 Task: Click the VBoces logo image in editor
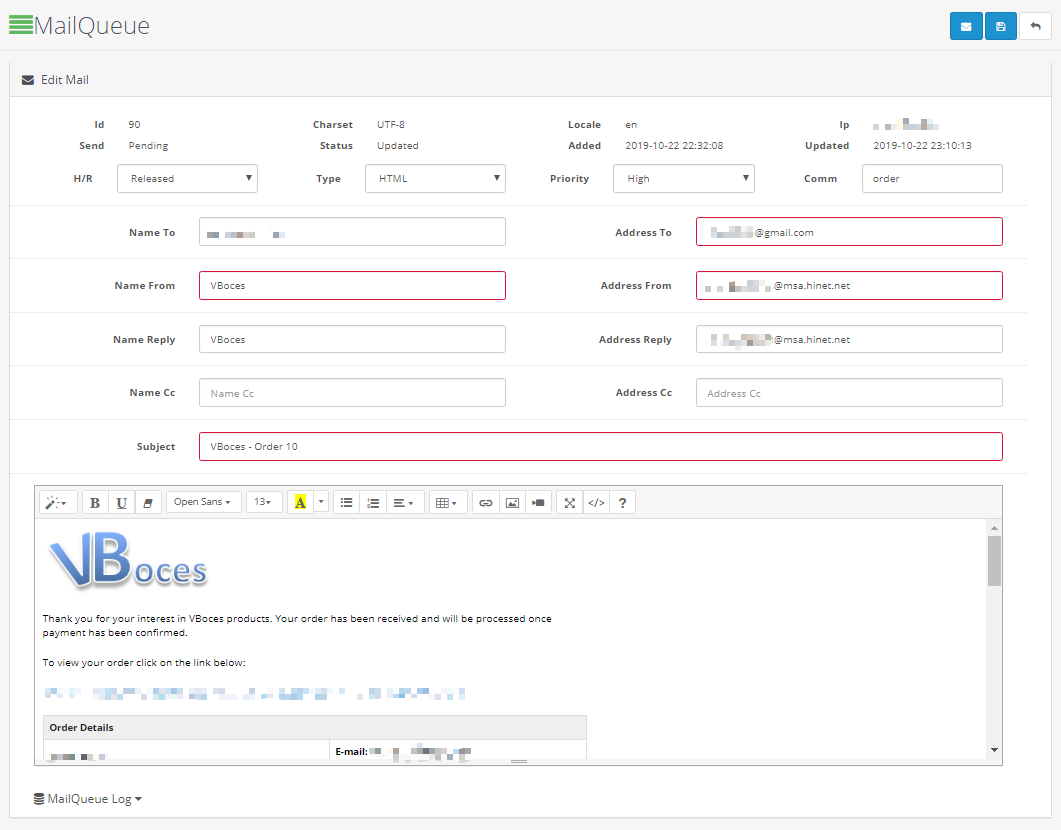127,559
